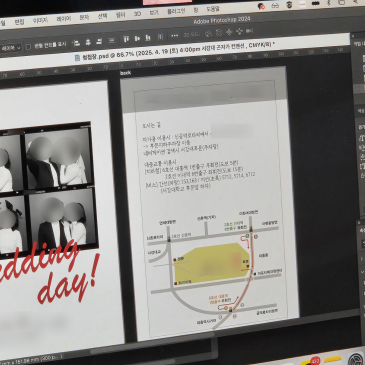Open the three-dots more align options
This screenshot has width=365, height=365.
(175, 36)
